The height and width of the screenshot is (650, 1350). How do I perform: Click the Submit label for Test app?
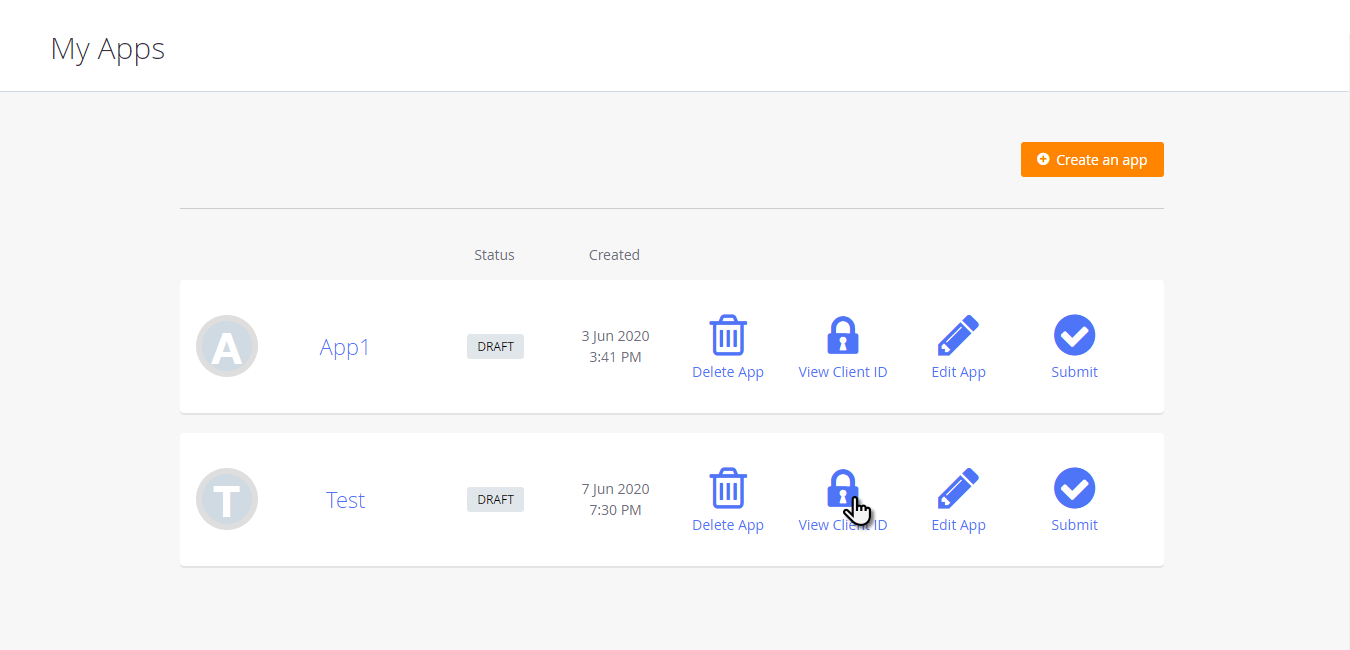1074,525
